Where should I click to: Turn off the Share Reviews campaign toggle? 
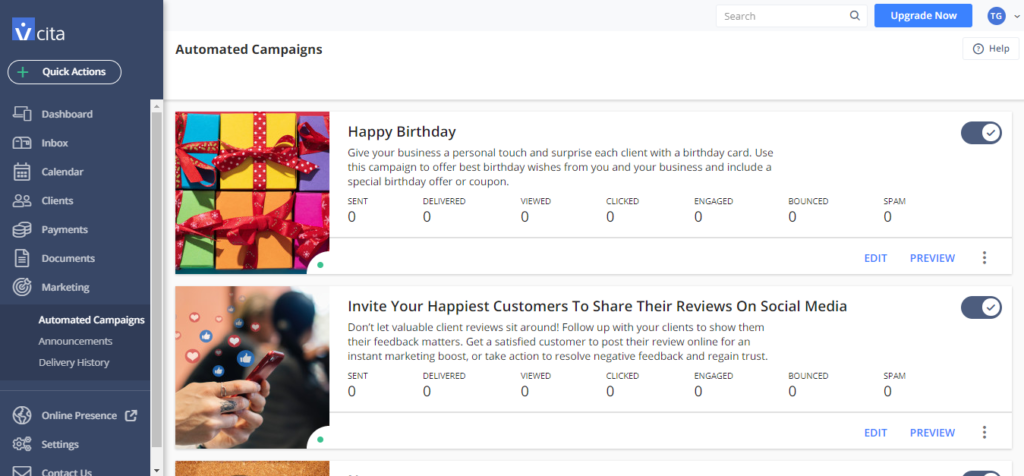pyautogui.click(x=981, y=307)
